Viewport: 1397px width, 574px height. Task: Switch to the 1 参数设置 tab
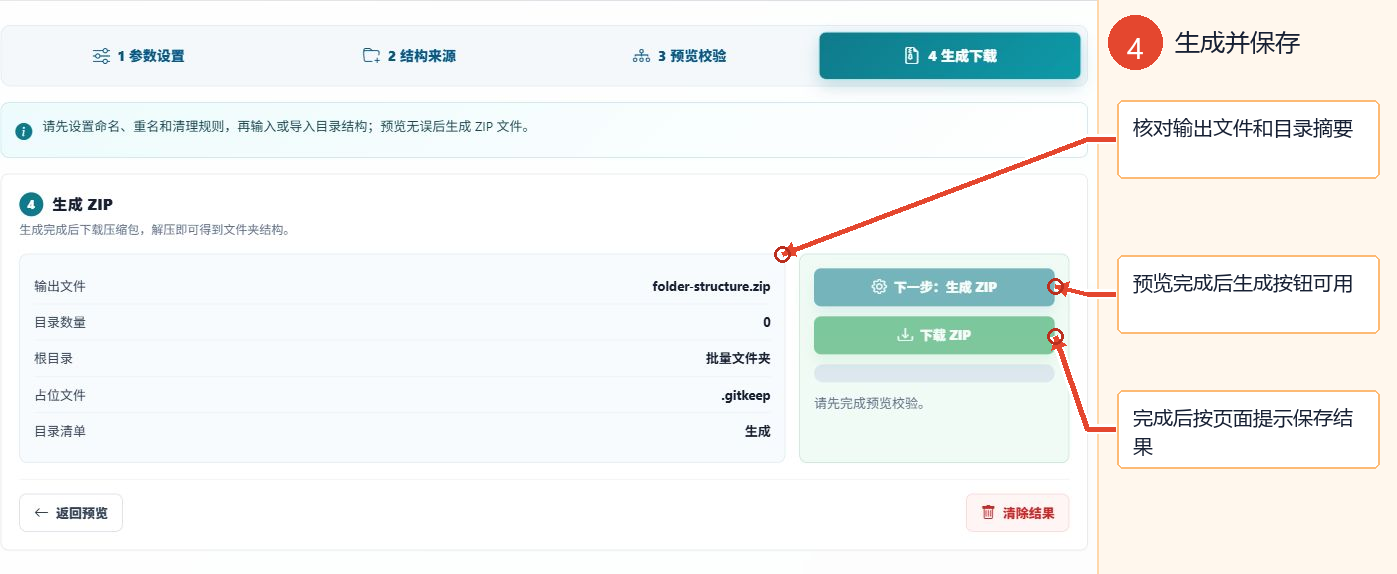pyautogui.click(x=138, y=56)
